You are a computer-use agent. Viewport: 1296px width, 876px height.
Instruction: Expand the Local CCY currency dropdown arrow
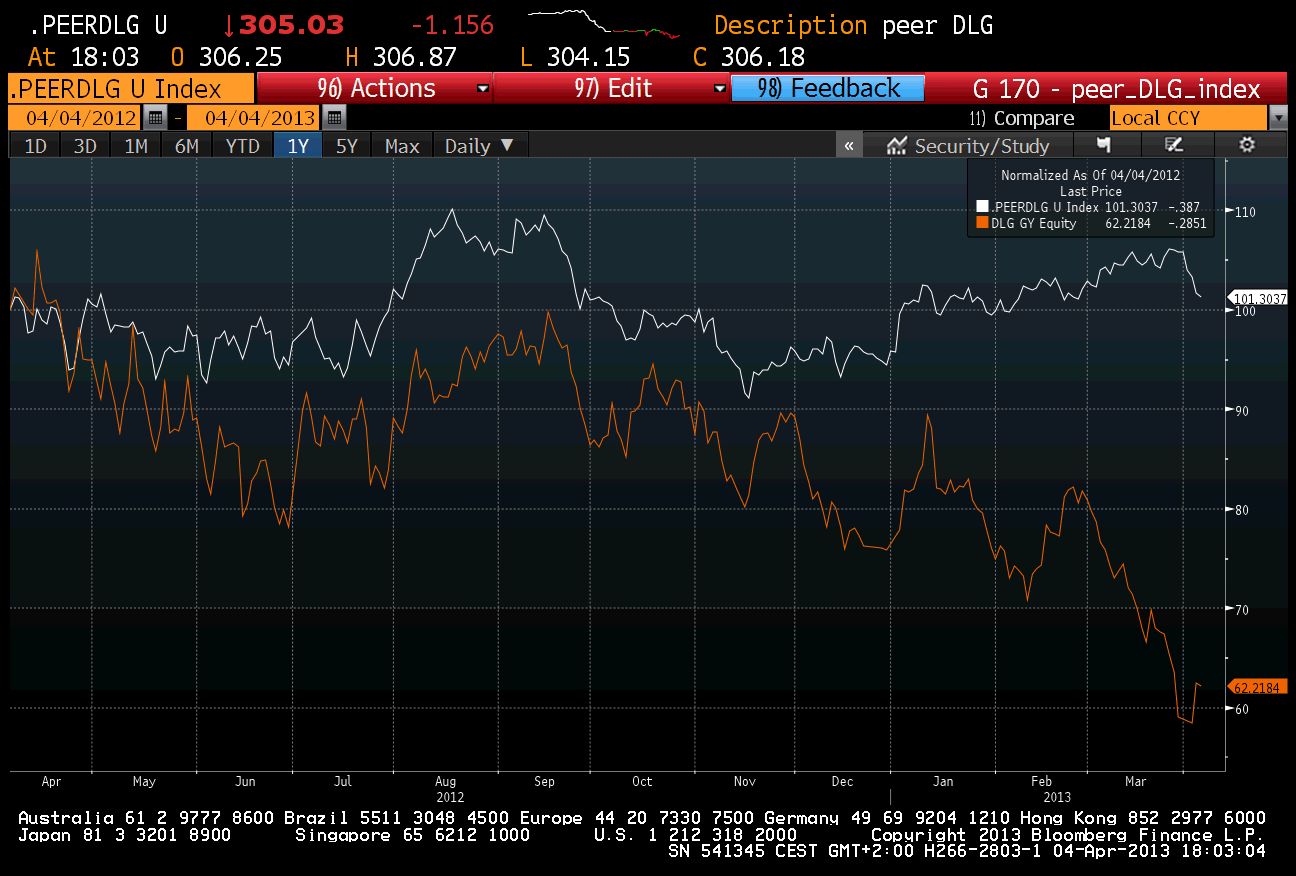(x=1278, y=118)
